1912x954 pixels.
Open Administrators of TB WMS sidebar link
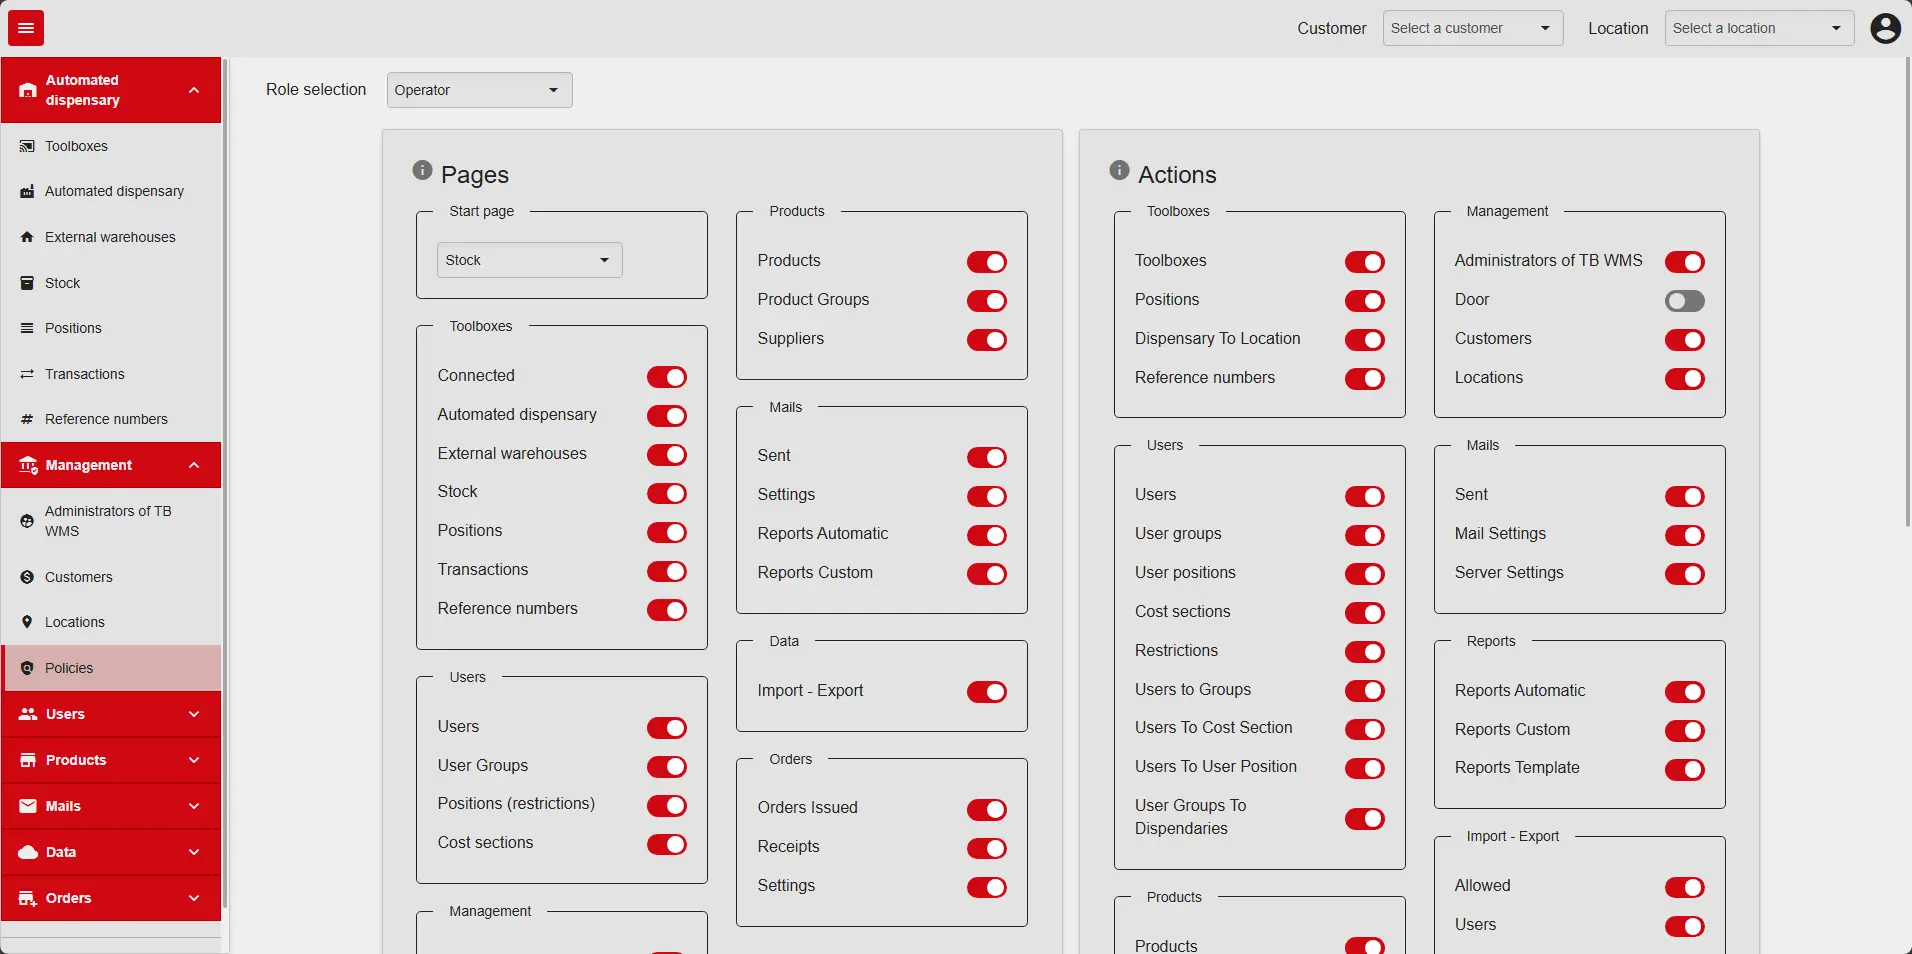click(108, 521)
